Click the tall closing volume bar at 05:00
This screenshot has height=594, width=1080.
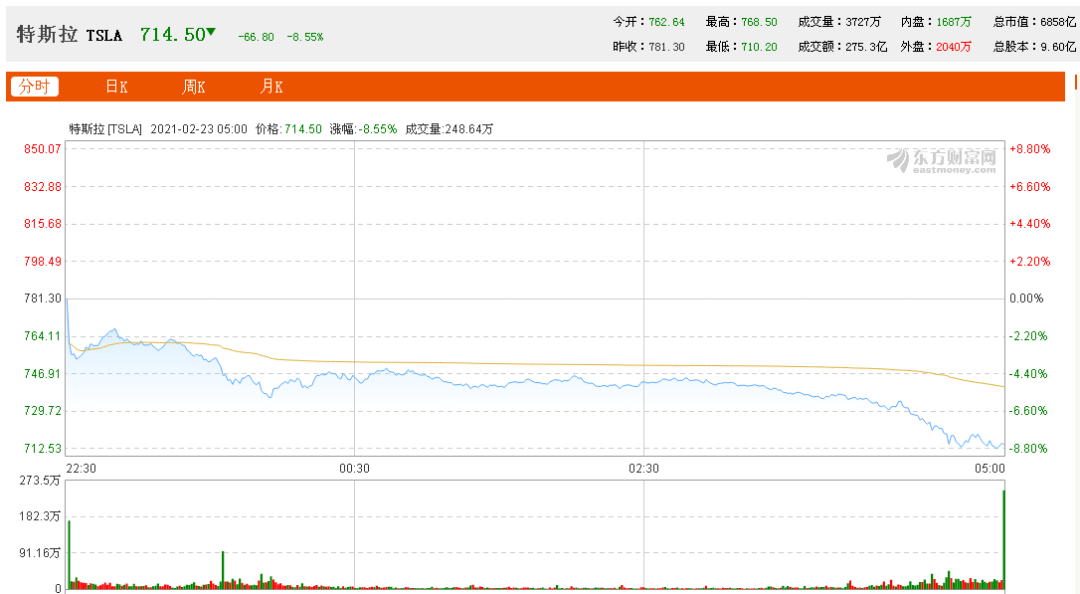[x=1004, y=539]
